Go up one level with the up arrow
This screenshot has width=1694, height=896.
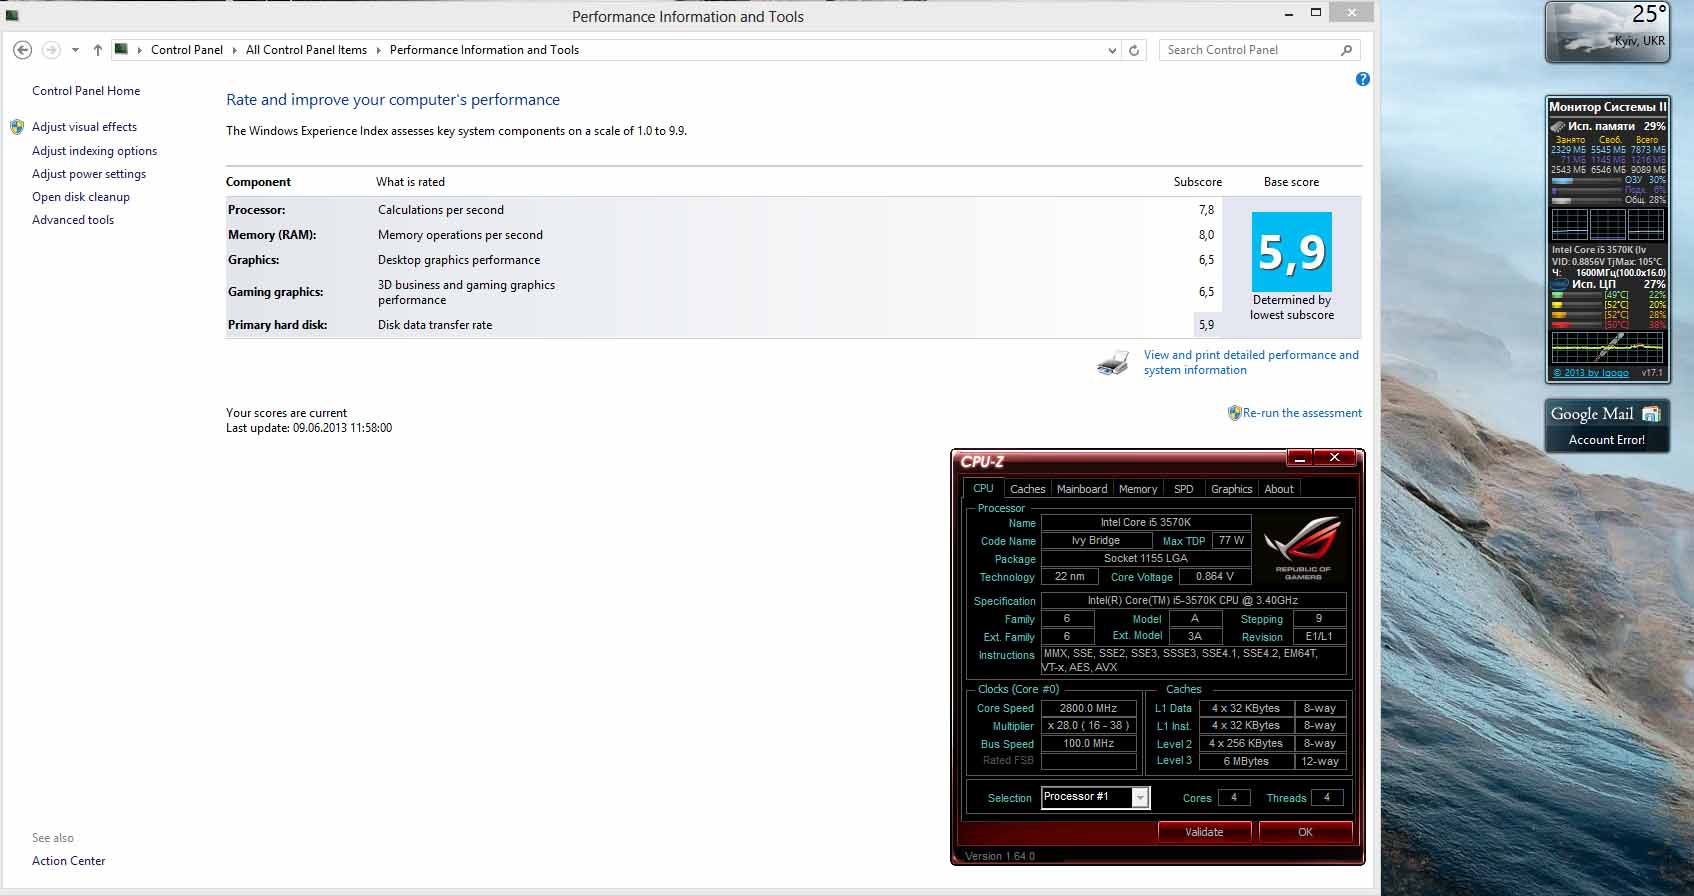pos(97,50)
